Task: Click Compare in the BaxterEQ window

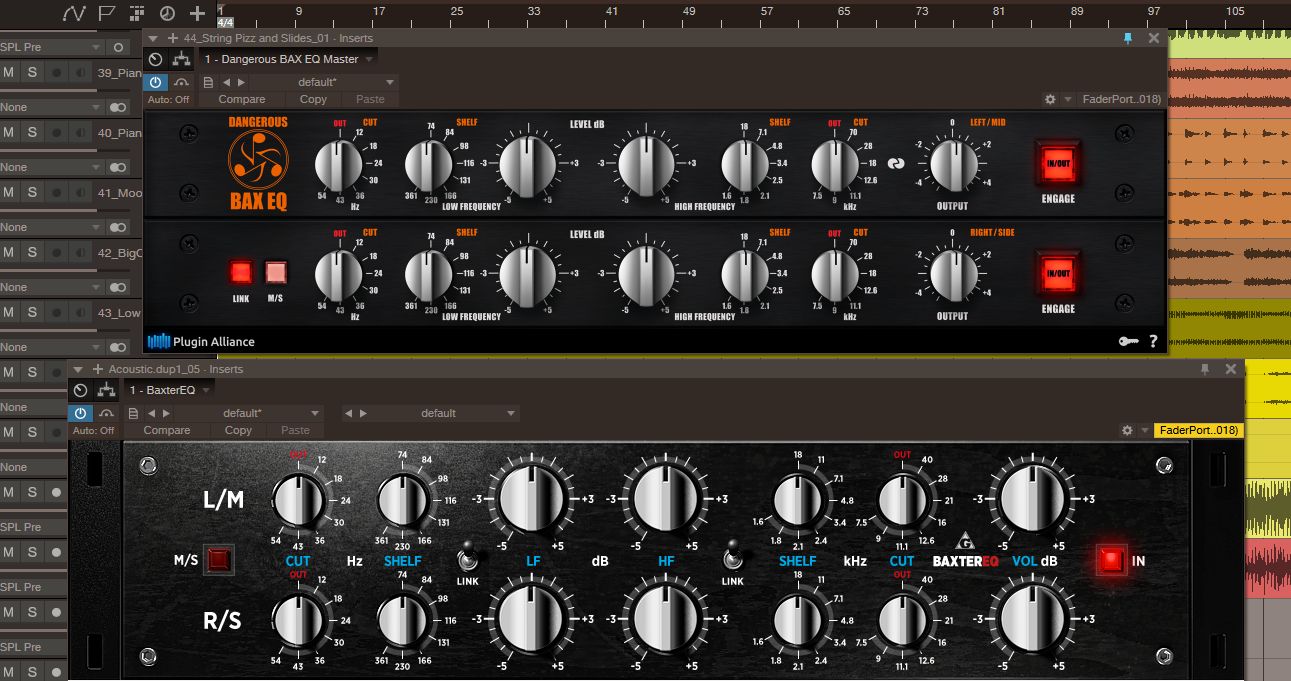Action: pos(167,430)
